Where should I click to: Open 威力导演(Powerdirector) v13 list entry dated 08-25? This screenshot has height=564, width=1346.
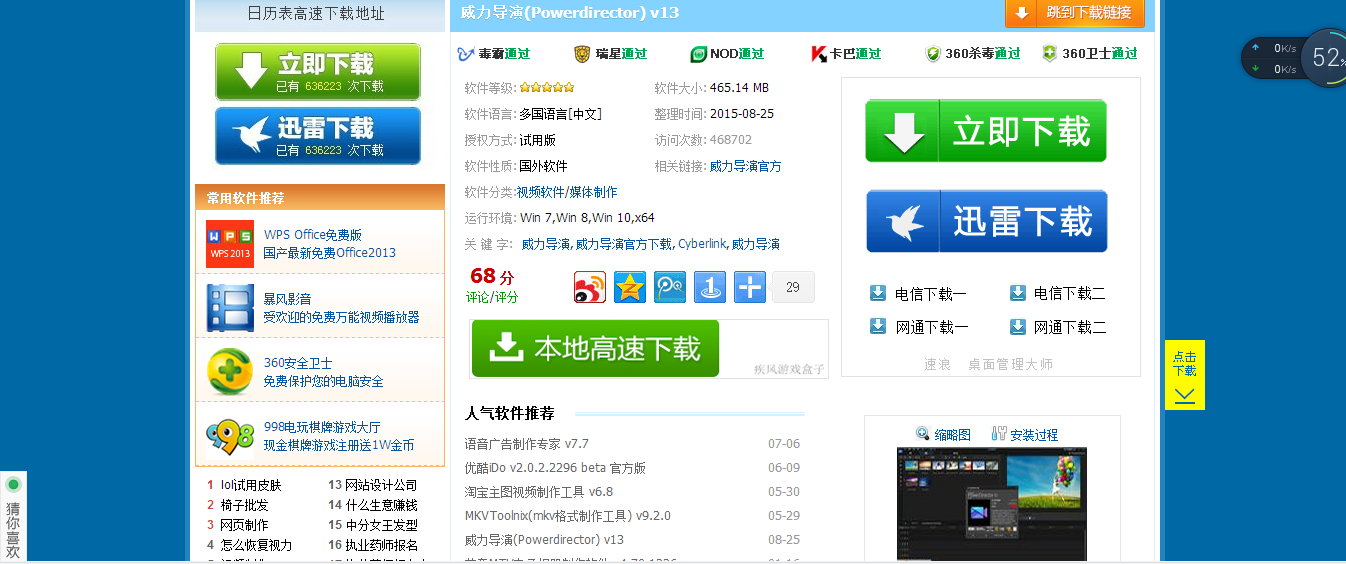tap(544, 540)
